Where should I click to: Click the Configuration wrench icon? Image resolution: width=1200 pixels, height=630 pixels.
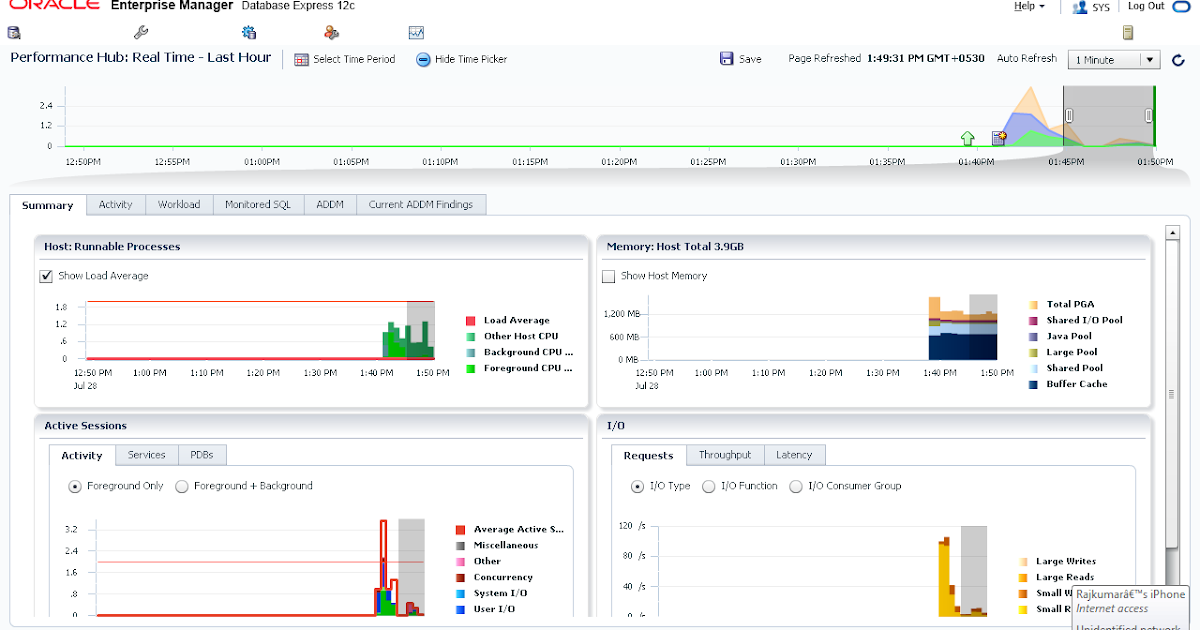(x=141, y=32)
